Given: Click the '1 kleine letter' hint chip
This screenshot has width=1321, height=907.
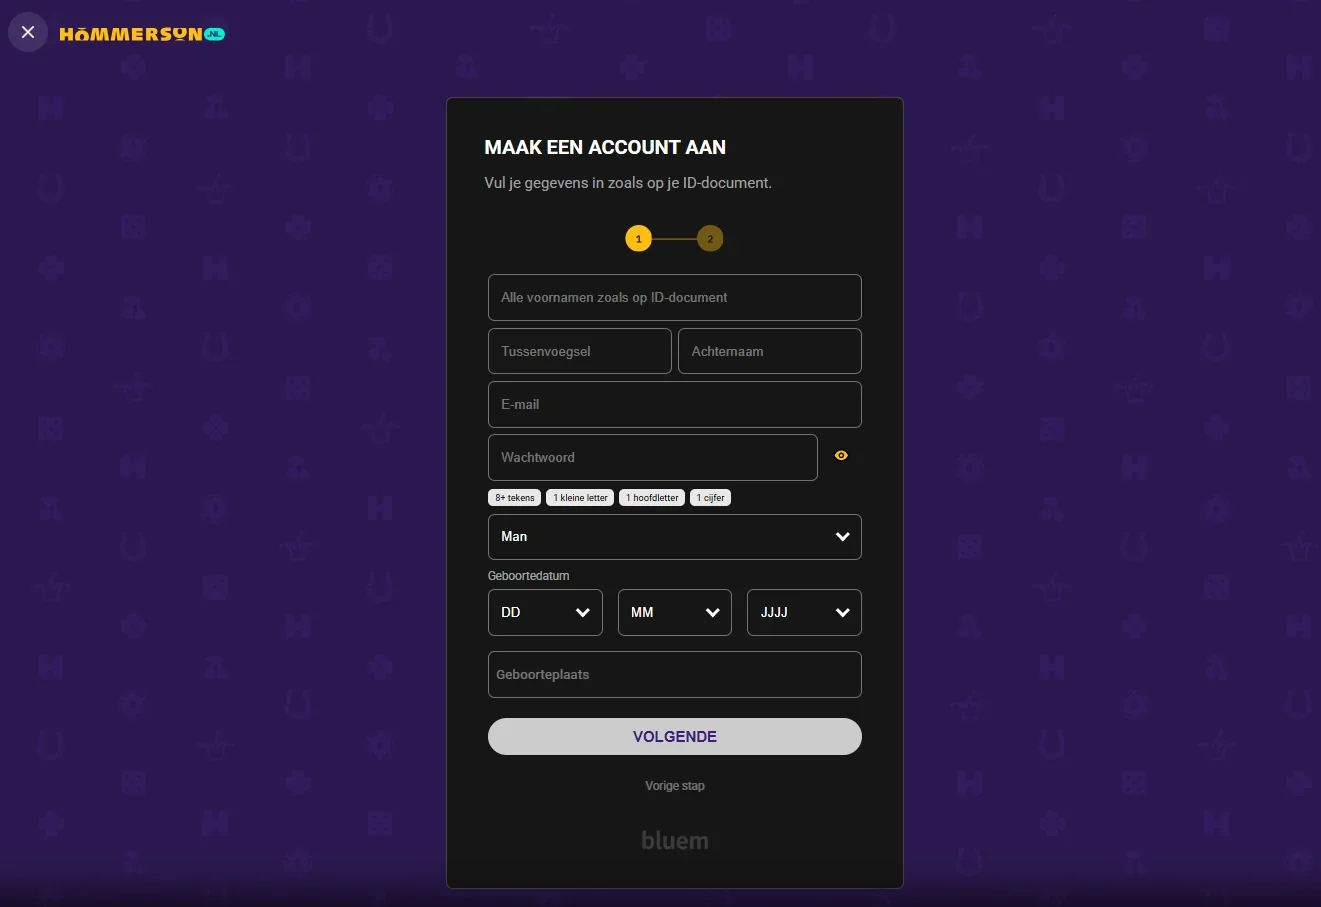Looking at the screenshot, I should (x=580, y=498).
